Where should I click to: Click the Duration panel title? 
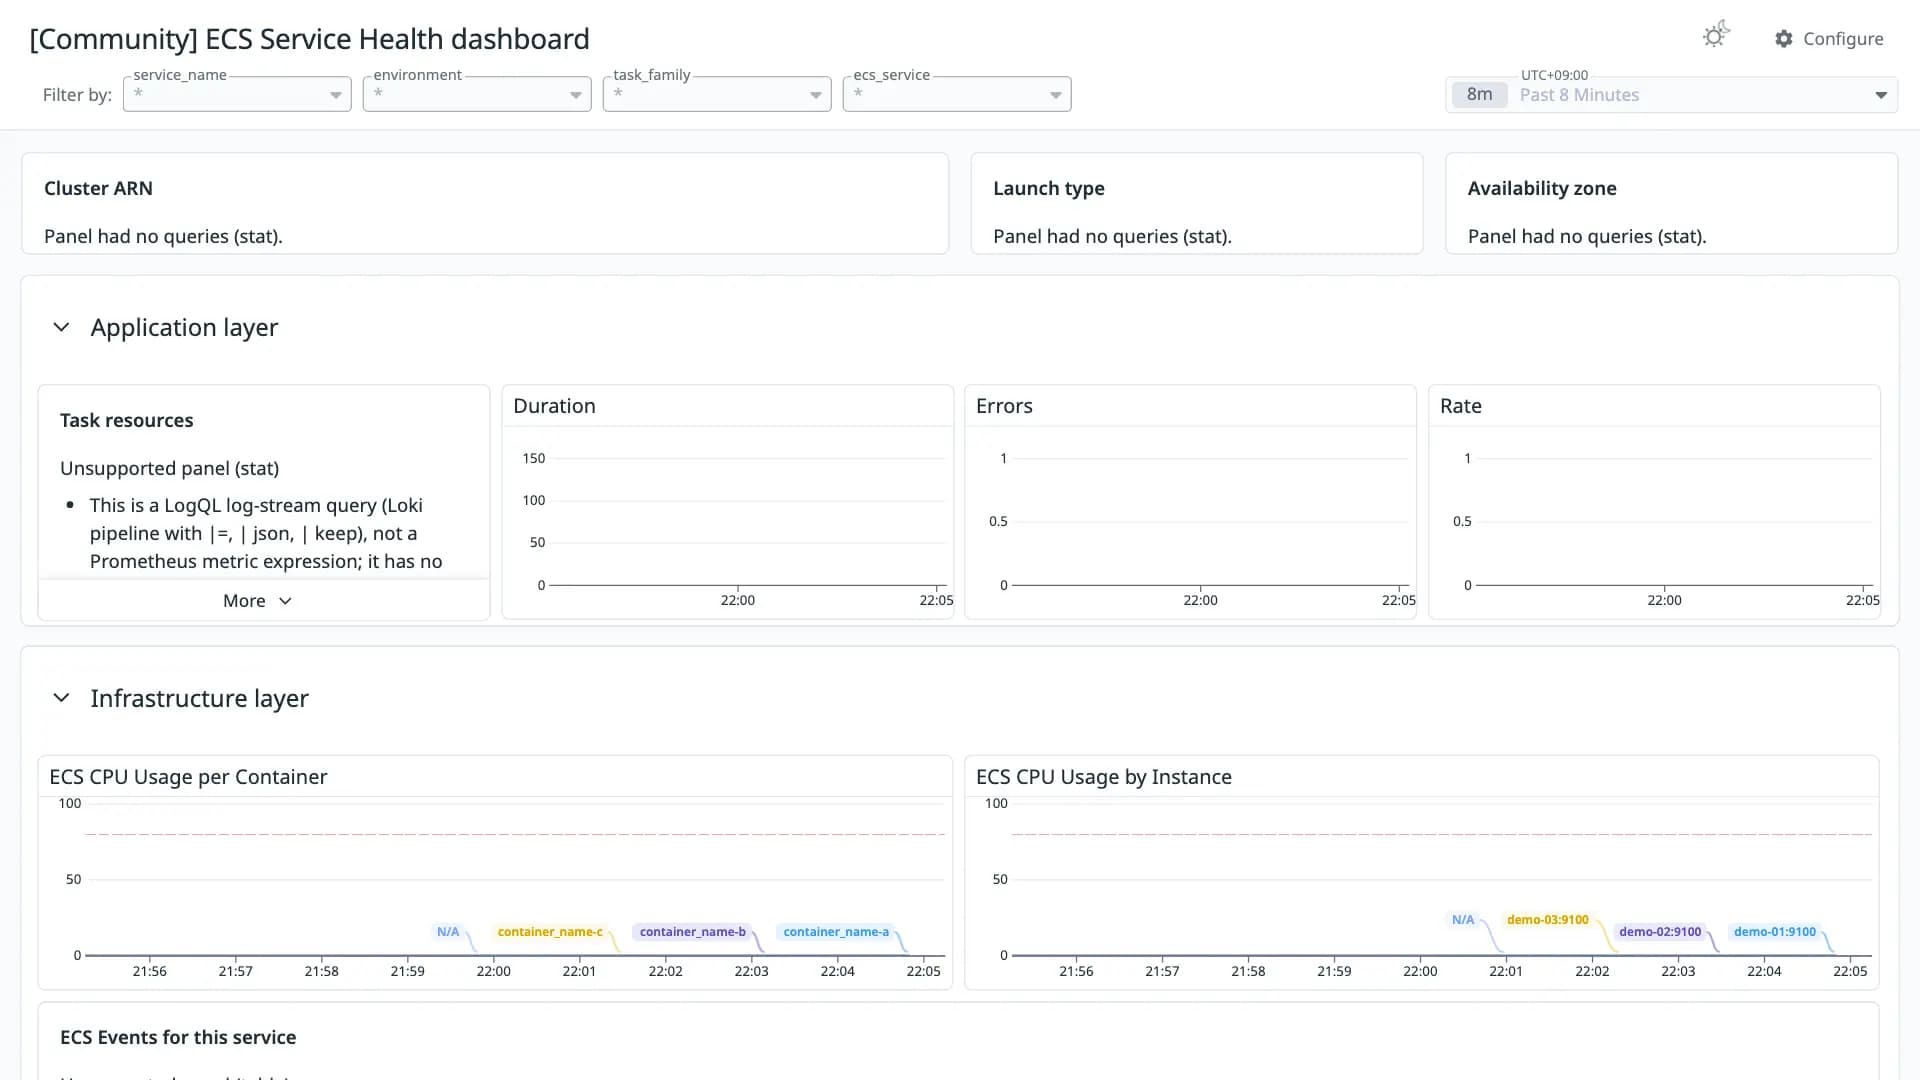[x=554, y=406]
